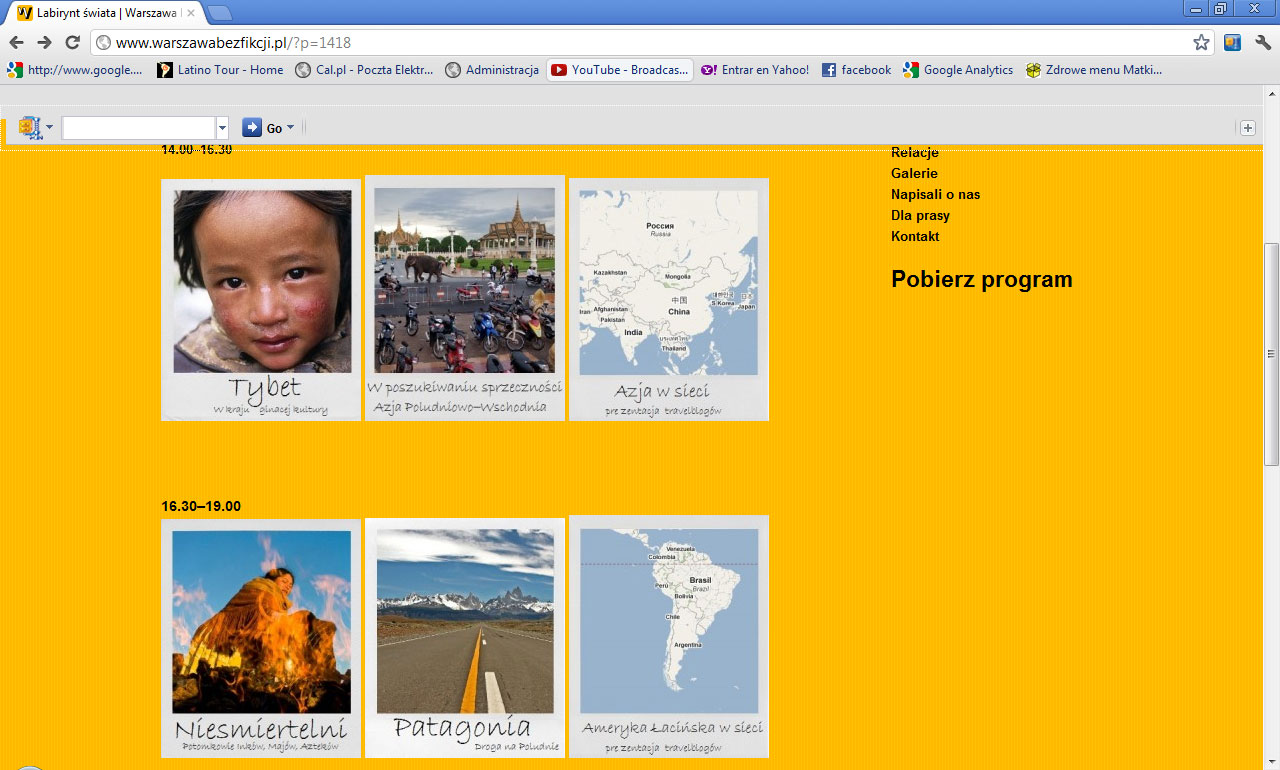Image resolution: width=1280 pixels, height=770 pixels.
Task: Open the facebook bookmark
Action: (856, 70)
